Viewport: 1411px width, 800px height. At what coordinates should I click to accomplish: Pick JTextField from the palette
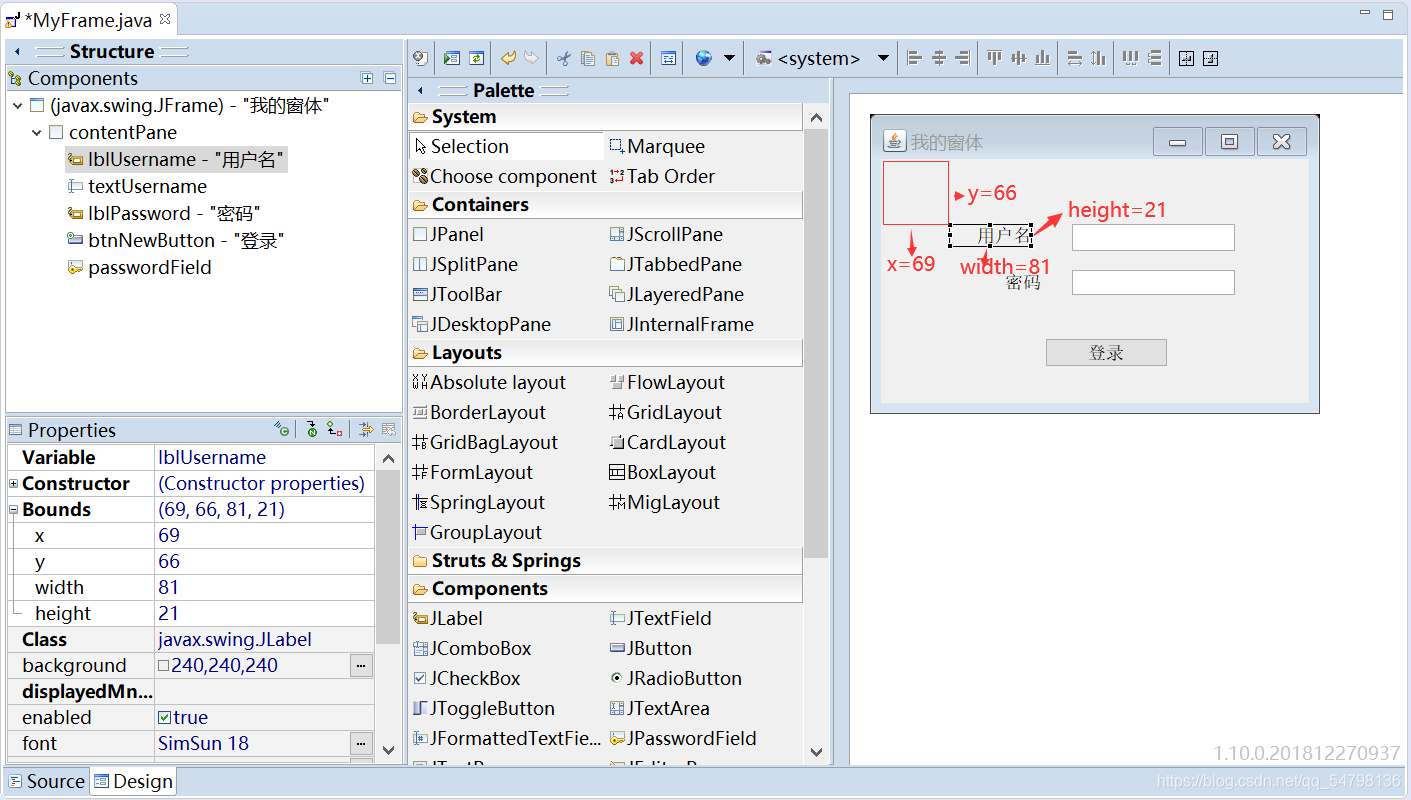coord(660,618)
